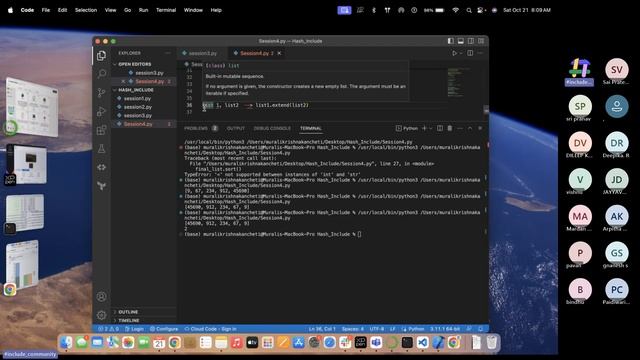Screen dimensions: 640x360
Task: Toggle primary sidebar layout icon
Action: coord(451,41)
